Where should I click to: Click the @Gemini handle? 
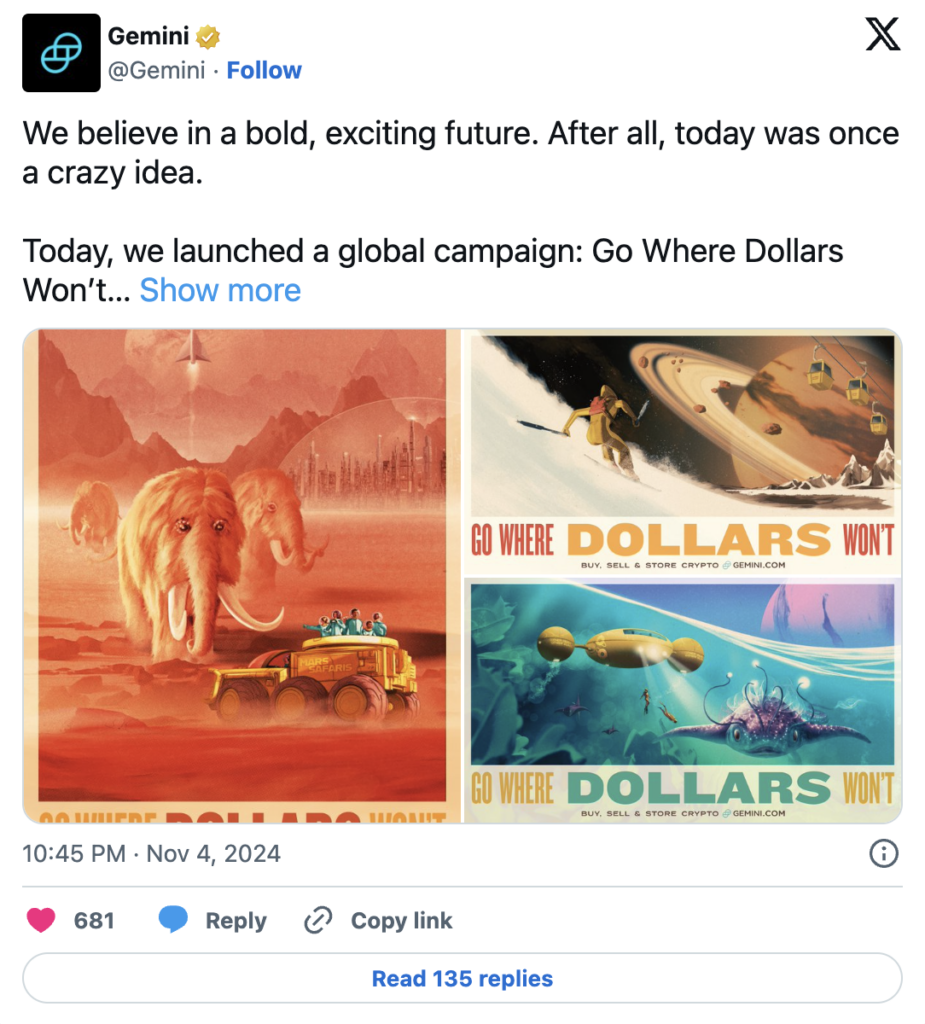pyautogui.click(x=156, y=70)
